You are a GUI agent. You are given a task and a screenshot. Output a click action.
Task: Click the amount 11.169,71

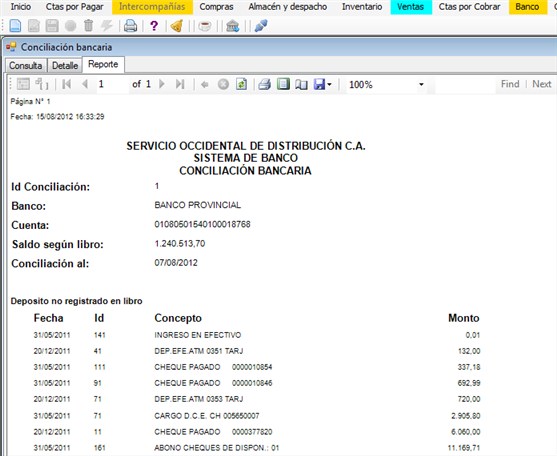click(x=464, y=448)
